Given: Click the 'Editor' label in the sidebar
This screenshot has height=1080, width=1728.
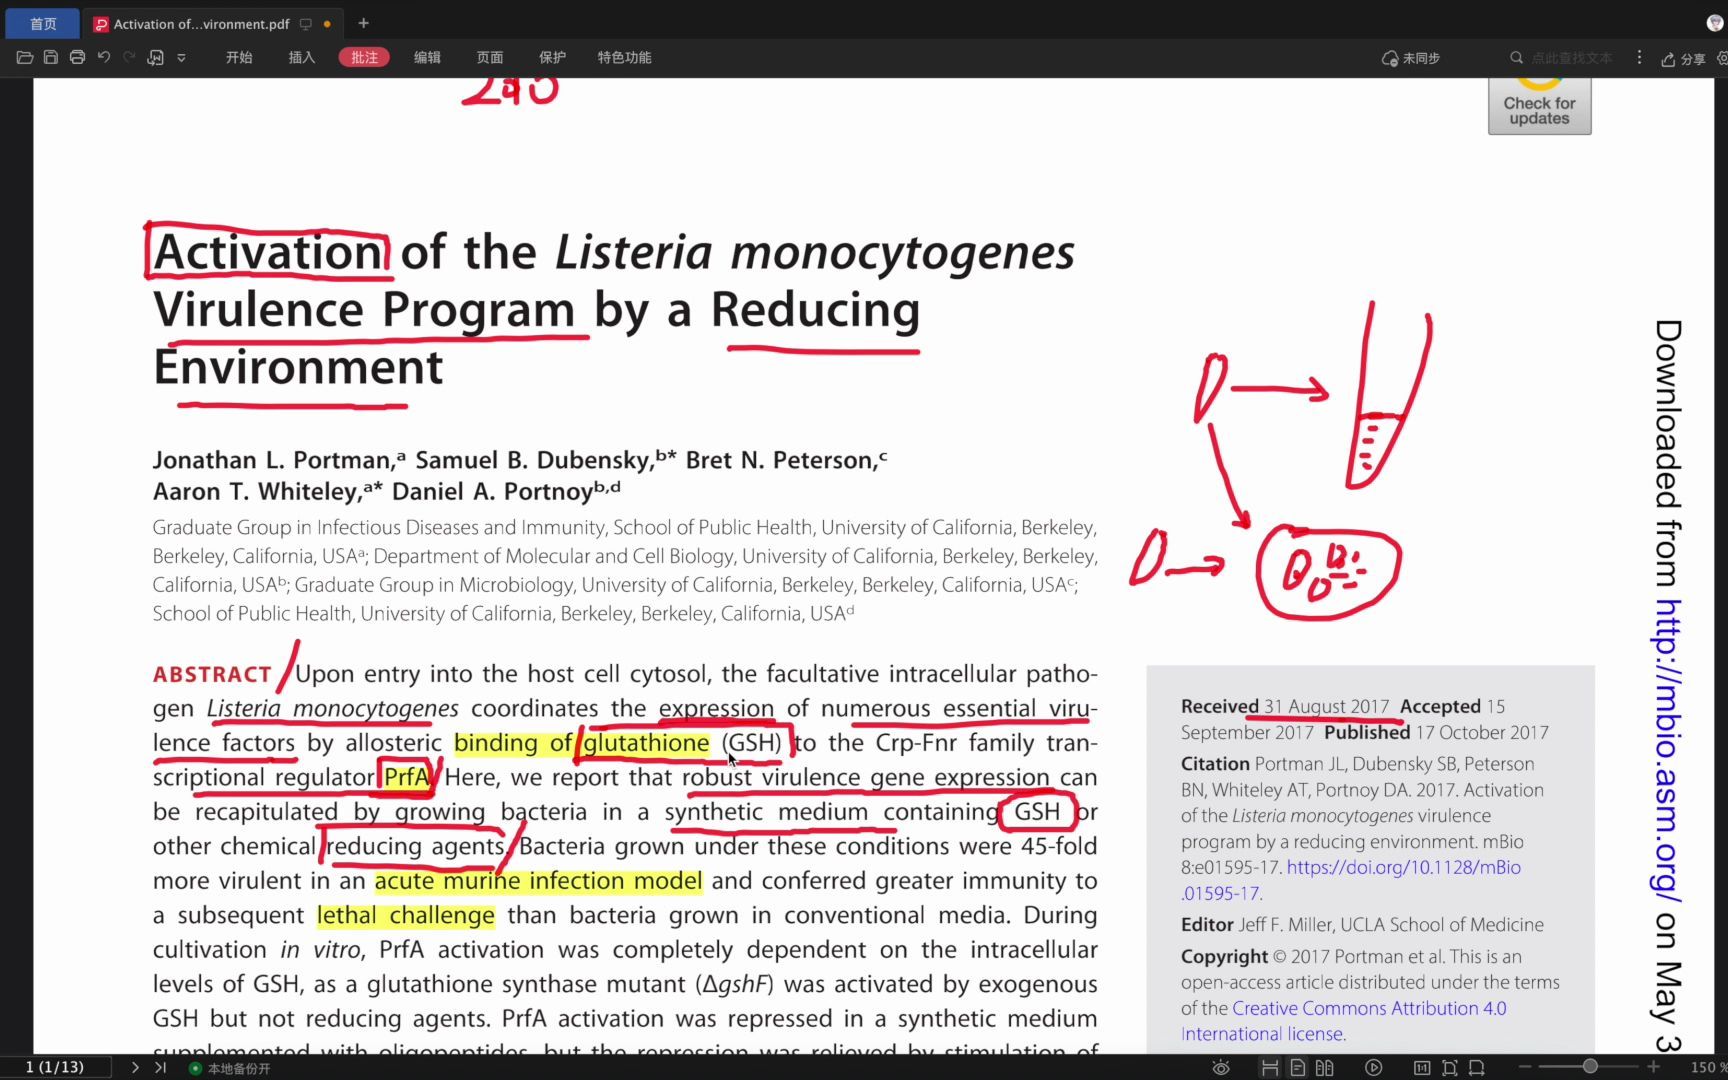Looking at the screenshot, I should coord(1207,924).
